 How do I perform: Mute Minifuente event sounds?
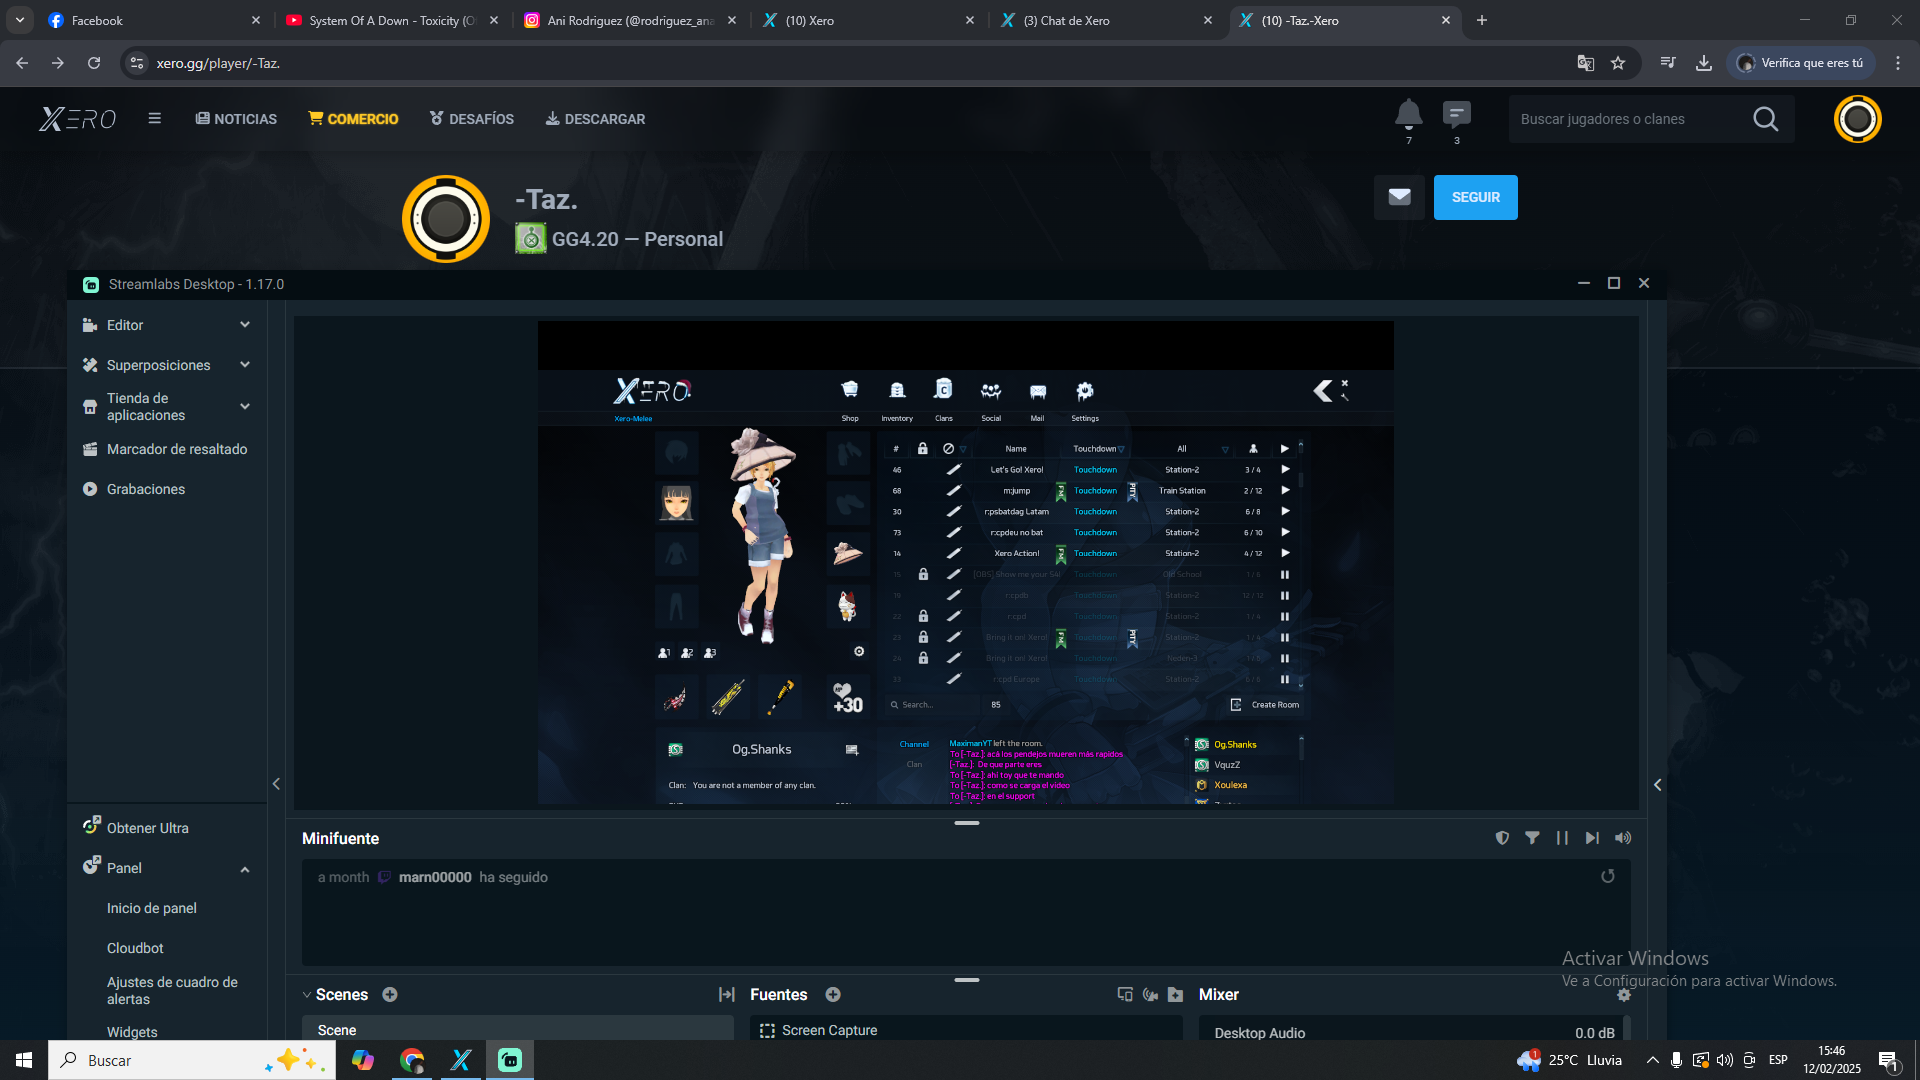point(1623,838)
